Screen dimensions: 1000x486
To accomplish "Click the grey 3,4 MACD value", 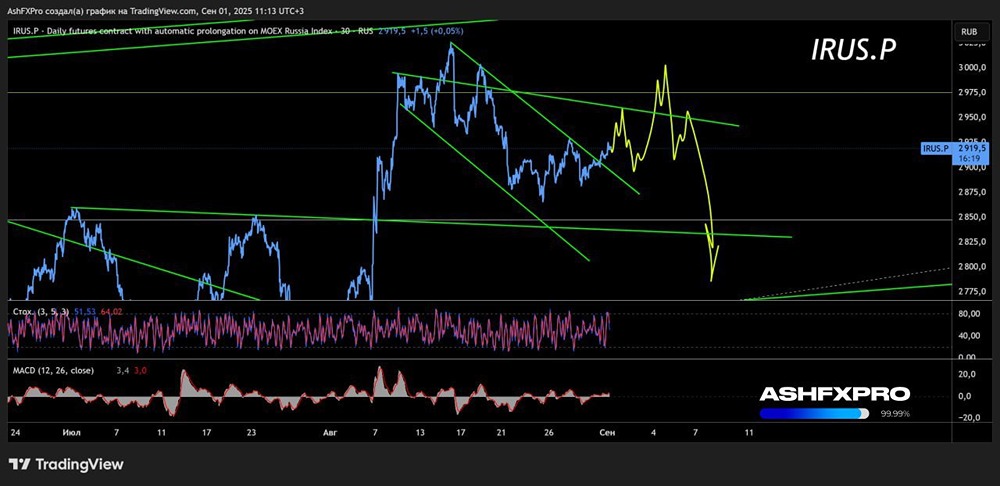I will click(x=123, y=371).
